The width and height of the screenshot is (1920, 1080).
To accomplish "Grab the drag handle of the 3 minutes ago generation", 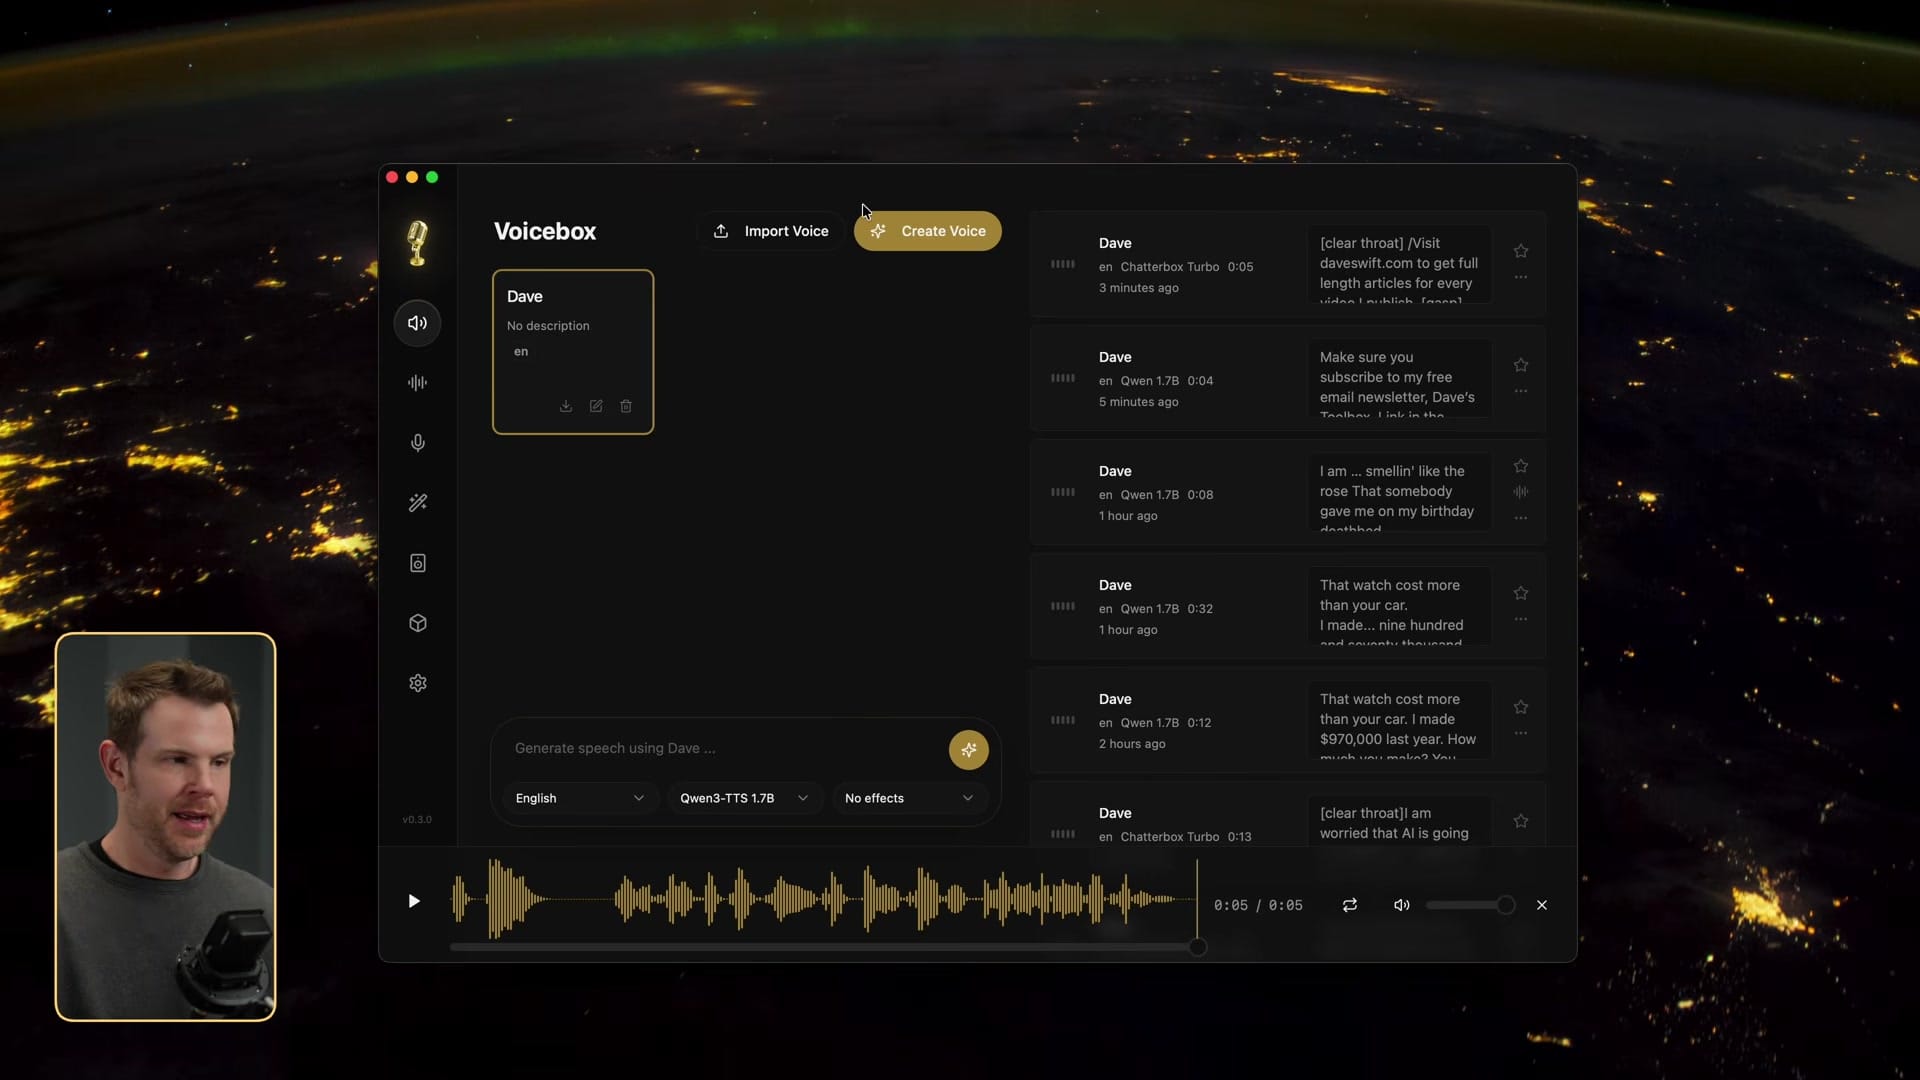I will coord(1062,264).
